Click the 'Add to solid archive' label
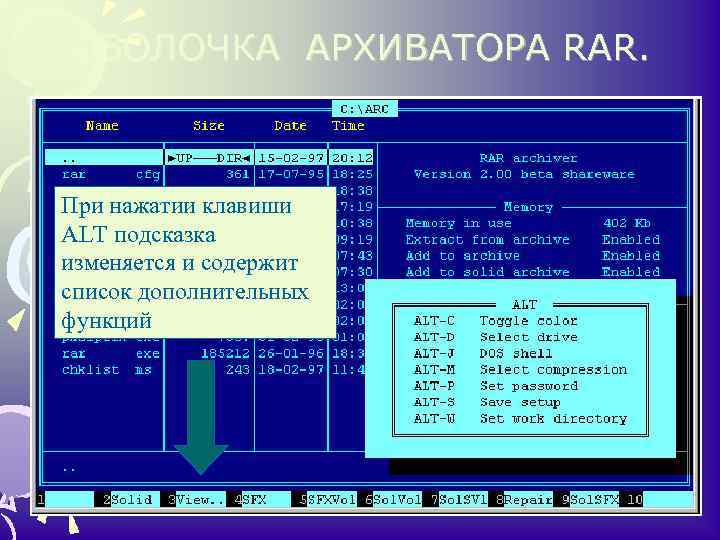The height and width of the screenshot is (540, 720). [488, 272]
